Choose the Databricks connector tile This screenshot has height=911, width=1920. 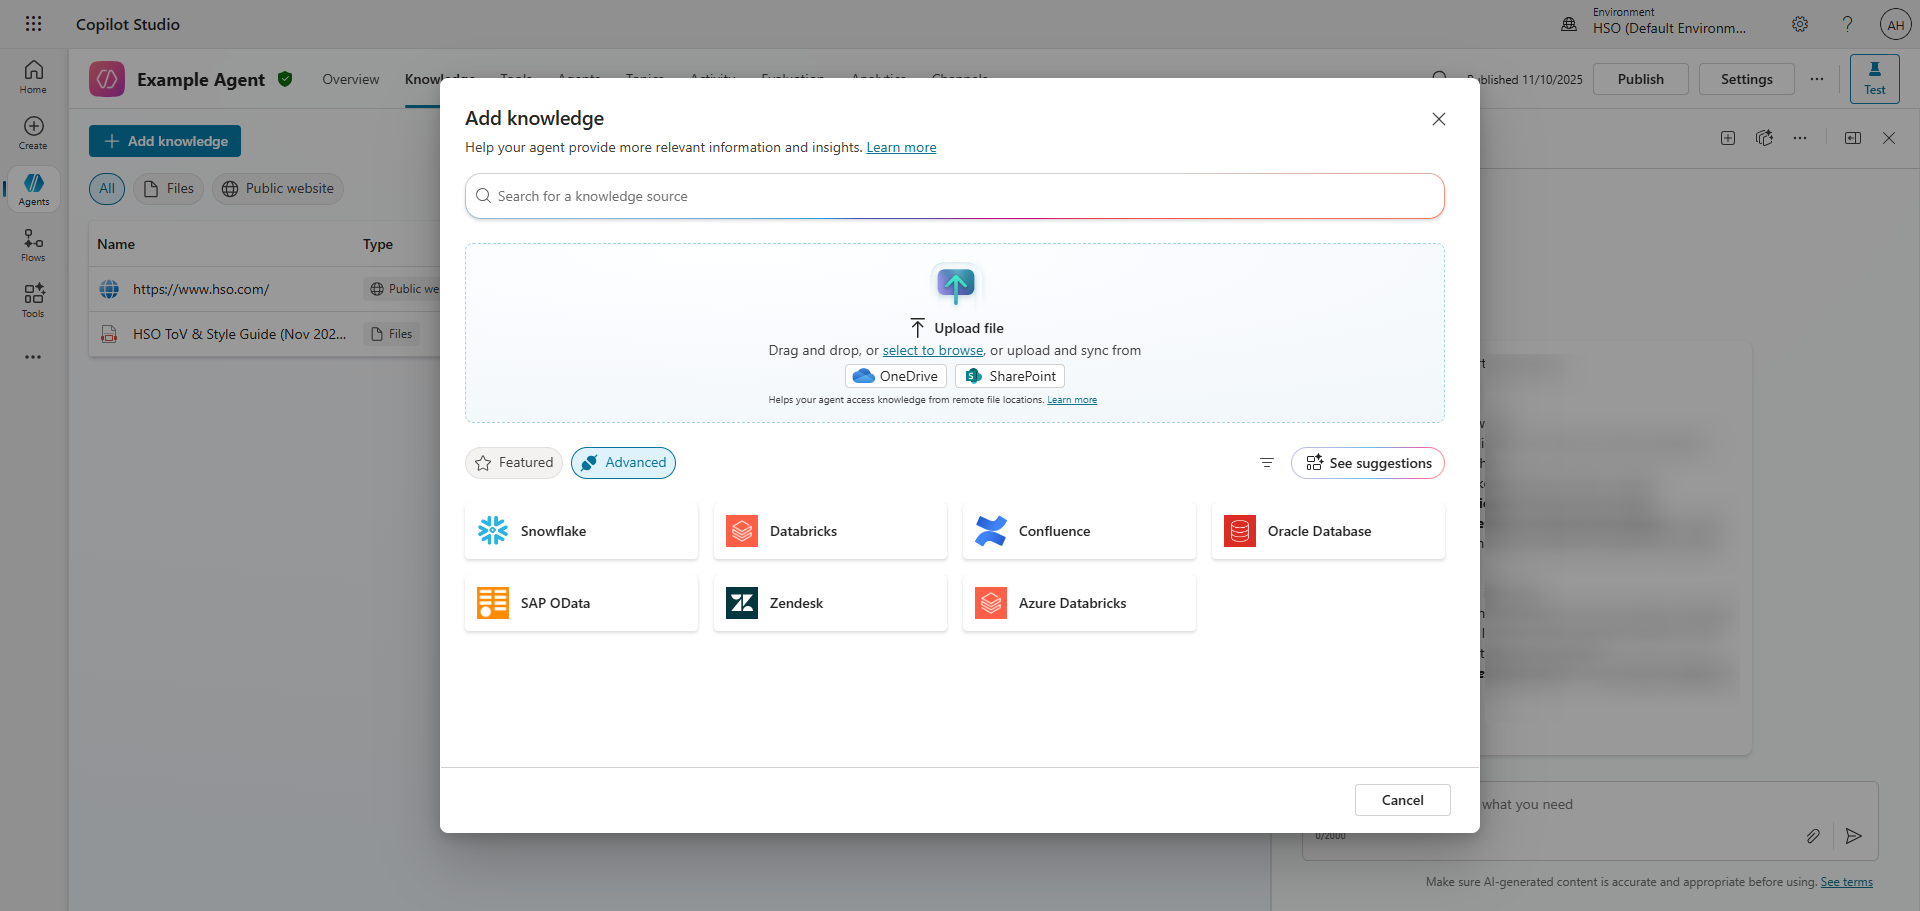click(x=830, y=531)
